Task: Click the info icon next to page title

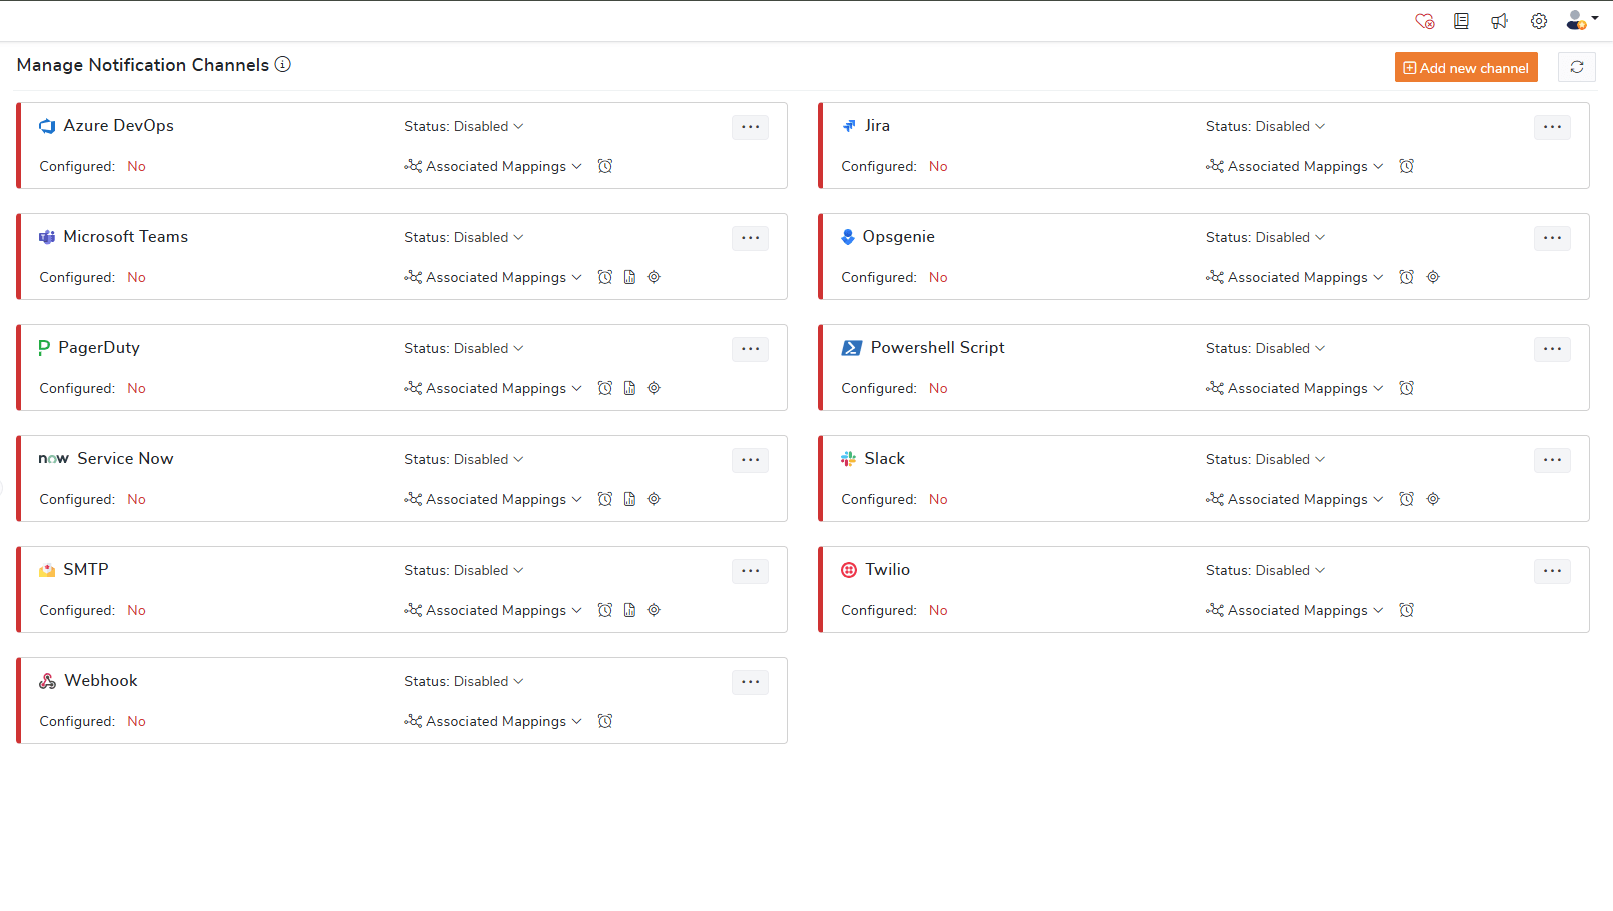Action: (x=283, y=64)
